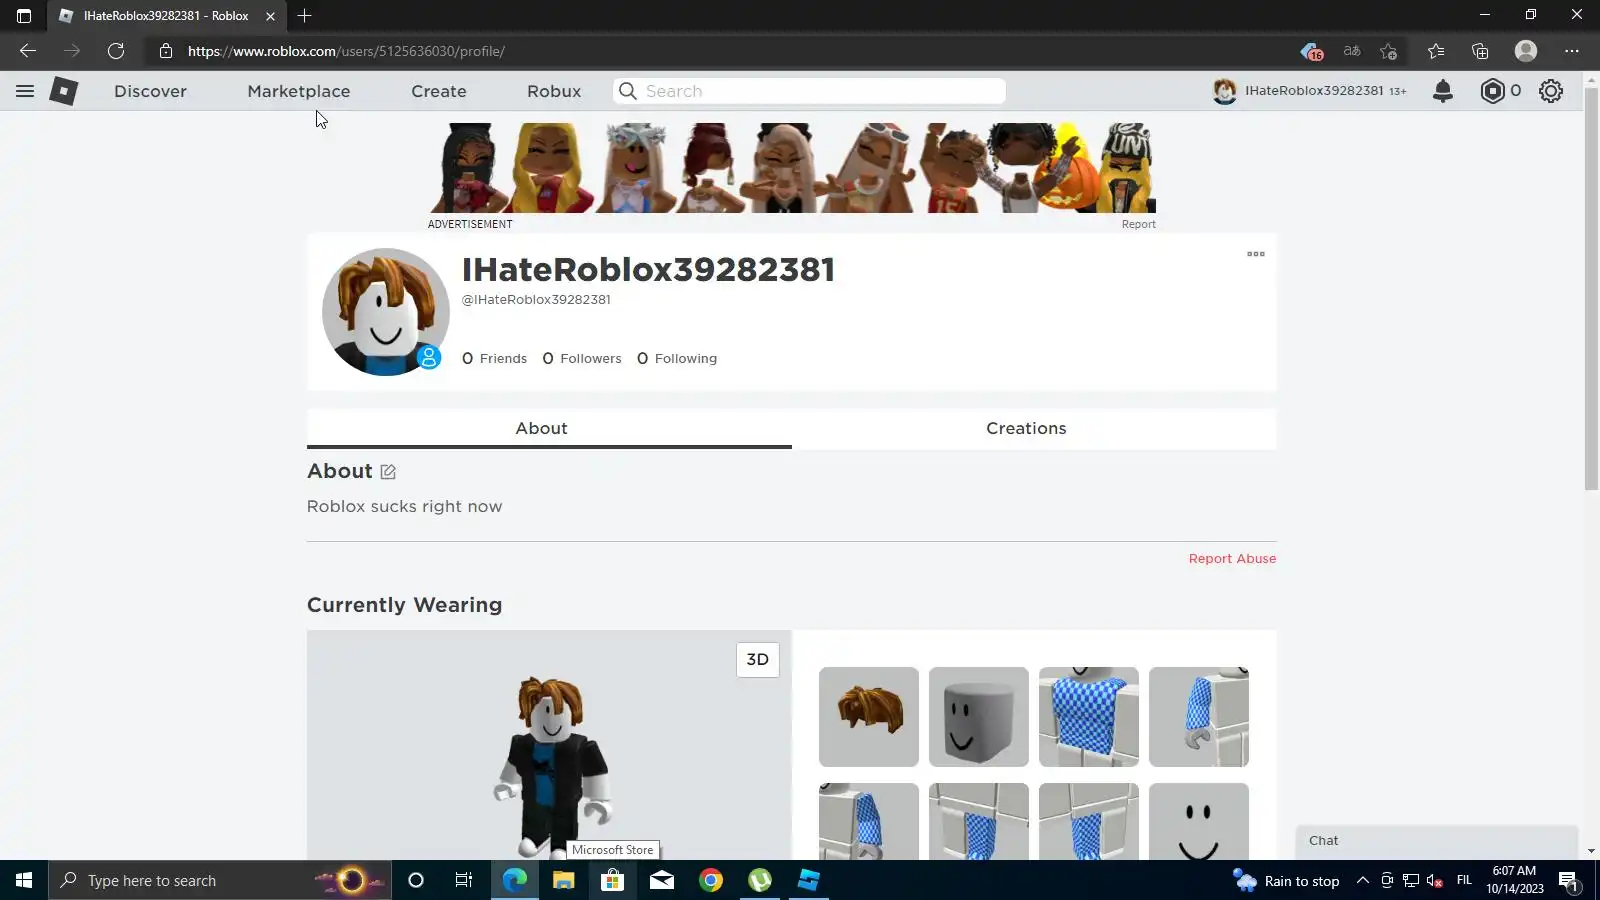Click the Report Abuse link

tap(1232, 559)
